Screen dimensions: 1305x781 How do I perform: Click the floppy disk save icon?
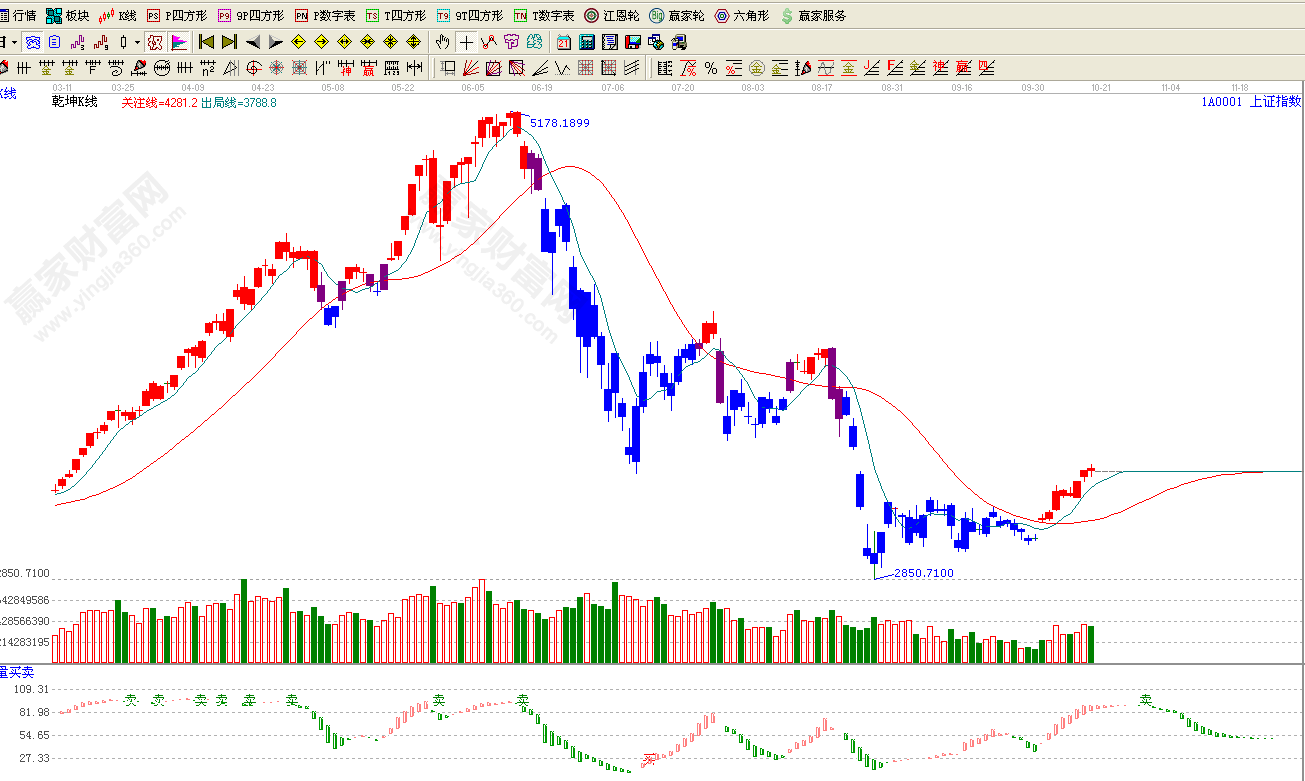pyautogui.click(x=632, y=42)
